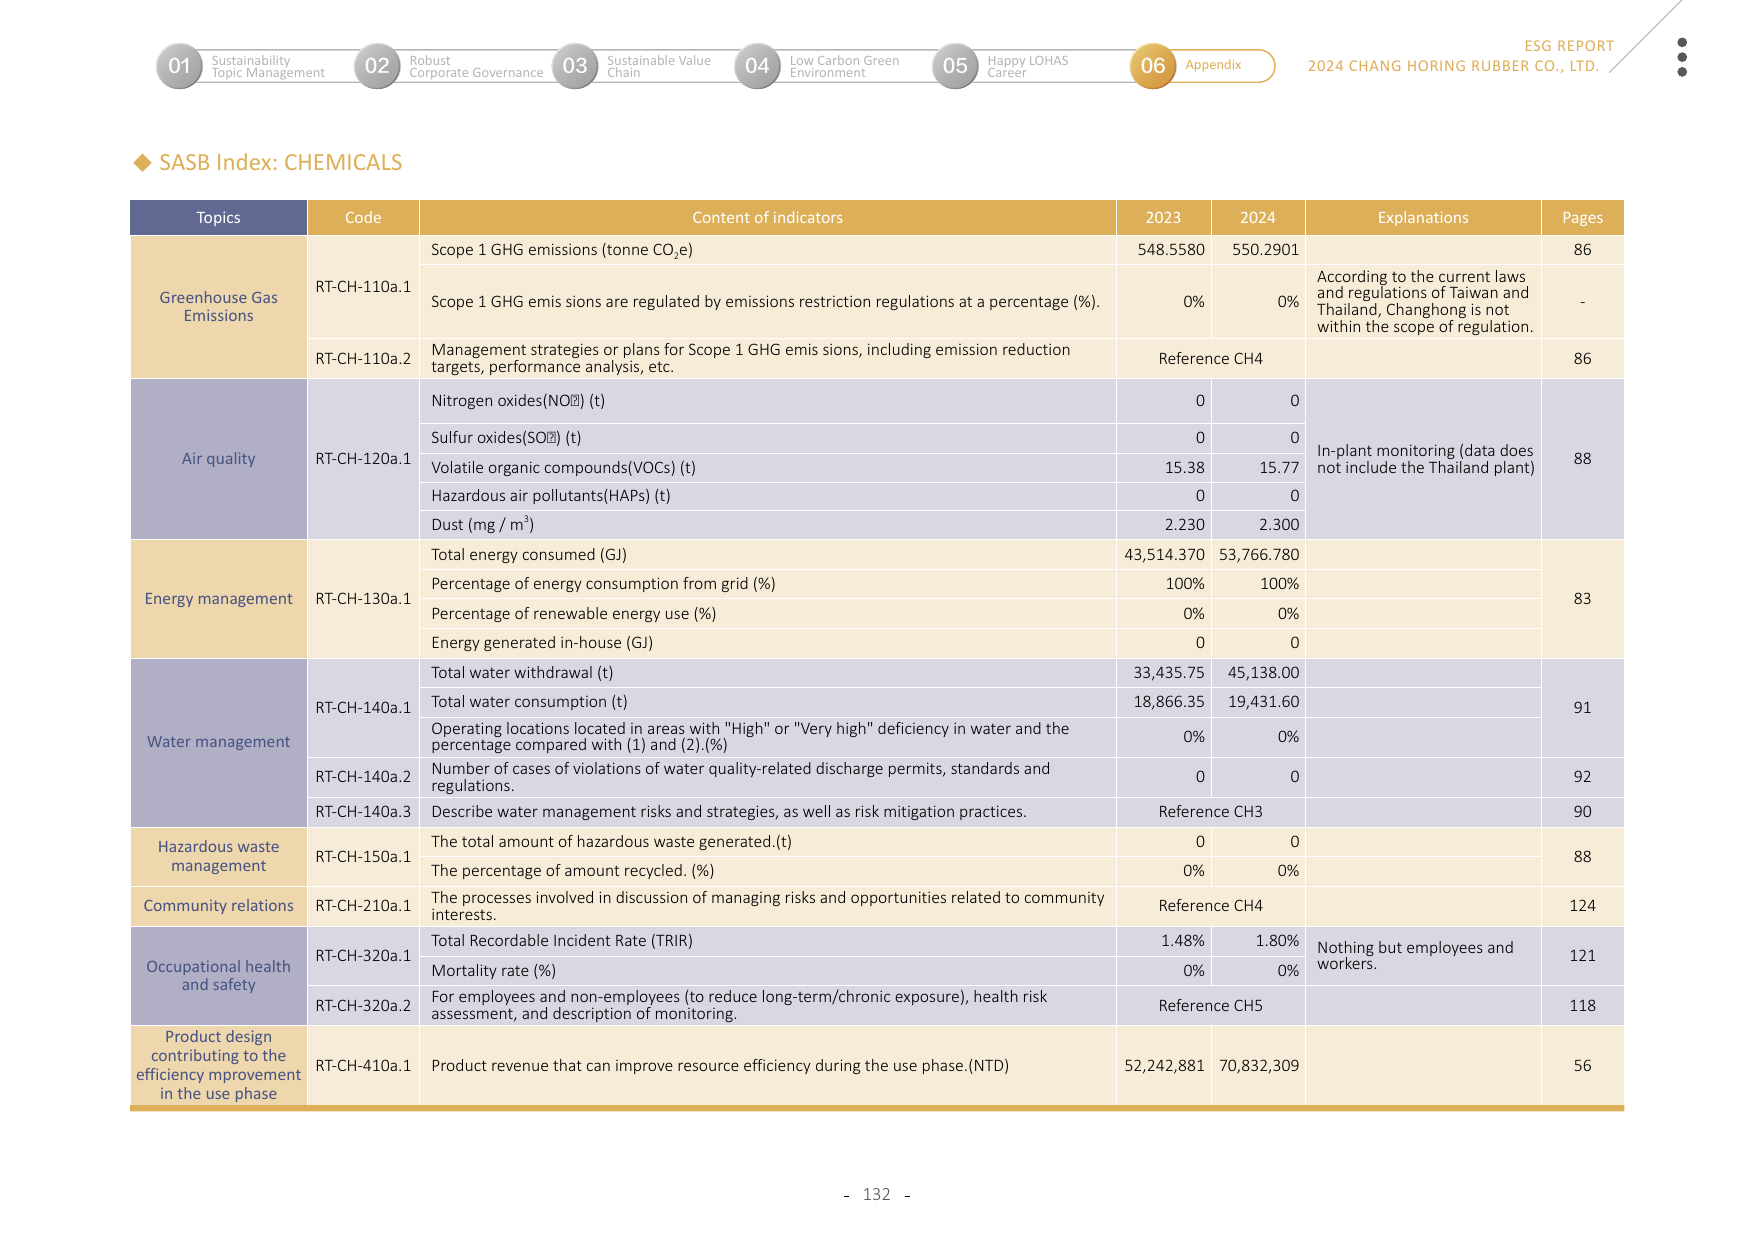This screenshot has width=1754, height=1241.
Task: Select Total water consumption 2023 value 18,866.35
Action: (x=1169, y=702)
